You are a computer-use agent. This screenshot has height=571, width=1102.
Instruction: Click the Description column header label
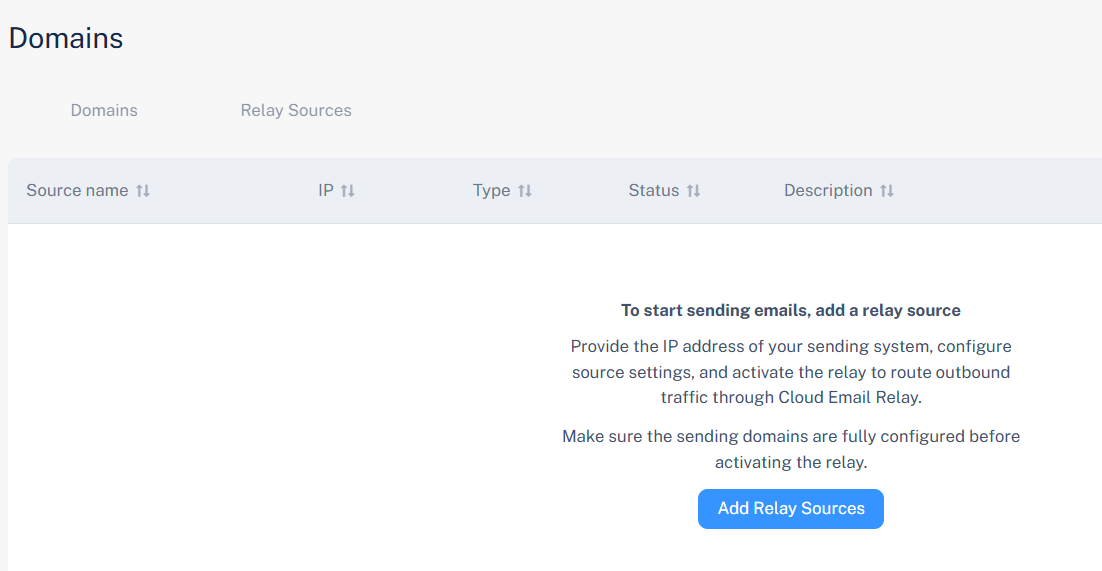pos(828,190)
